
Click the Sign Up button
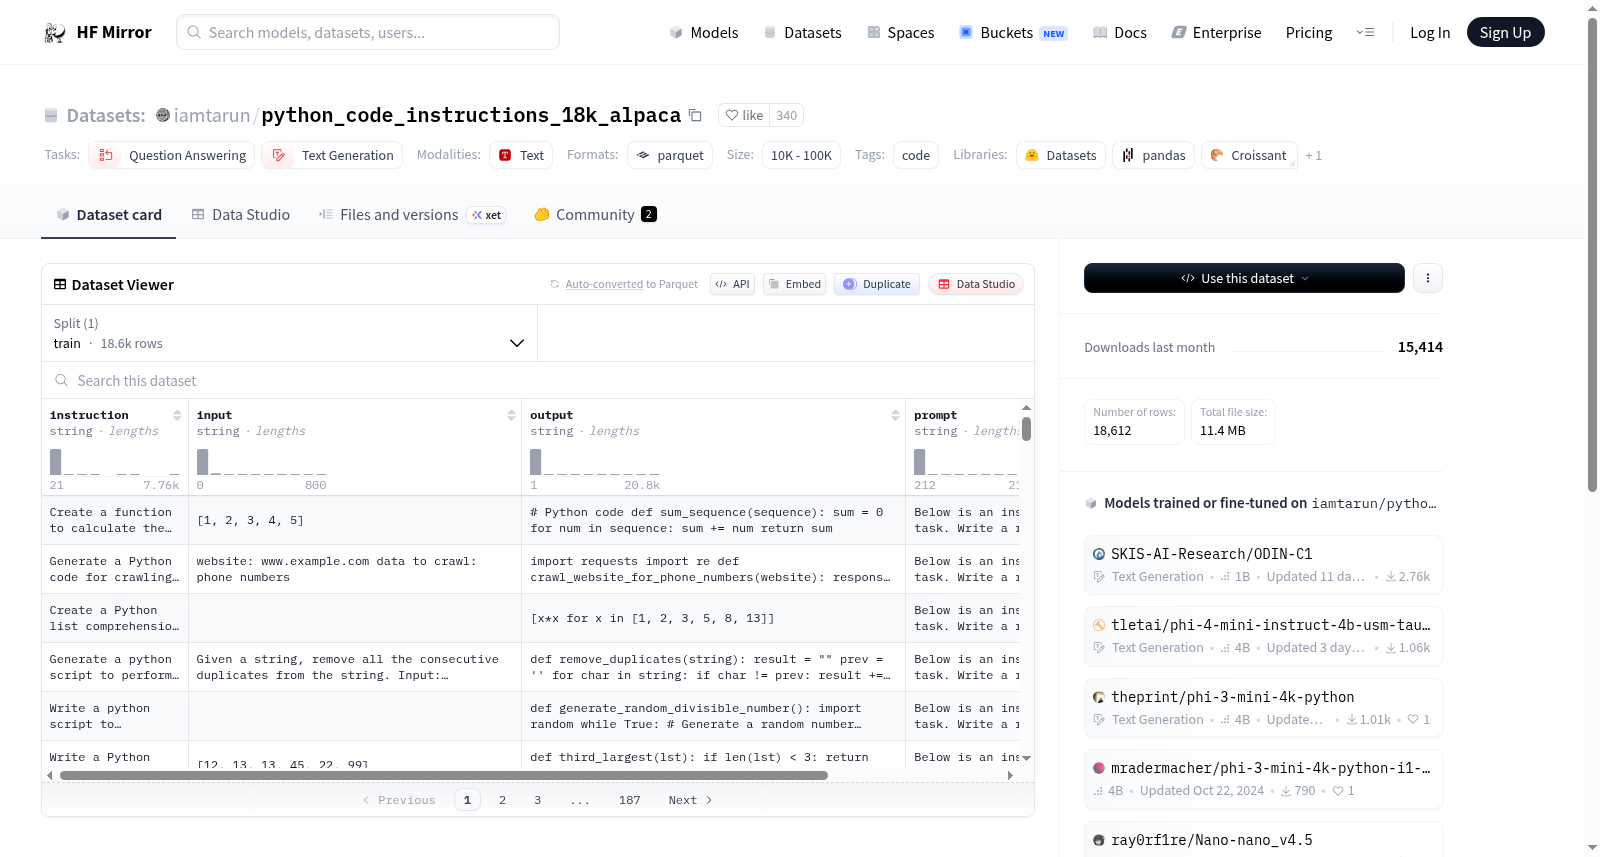click(1505, 32)
